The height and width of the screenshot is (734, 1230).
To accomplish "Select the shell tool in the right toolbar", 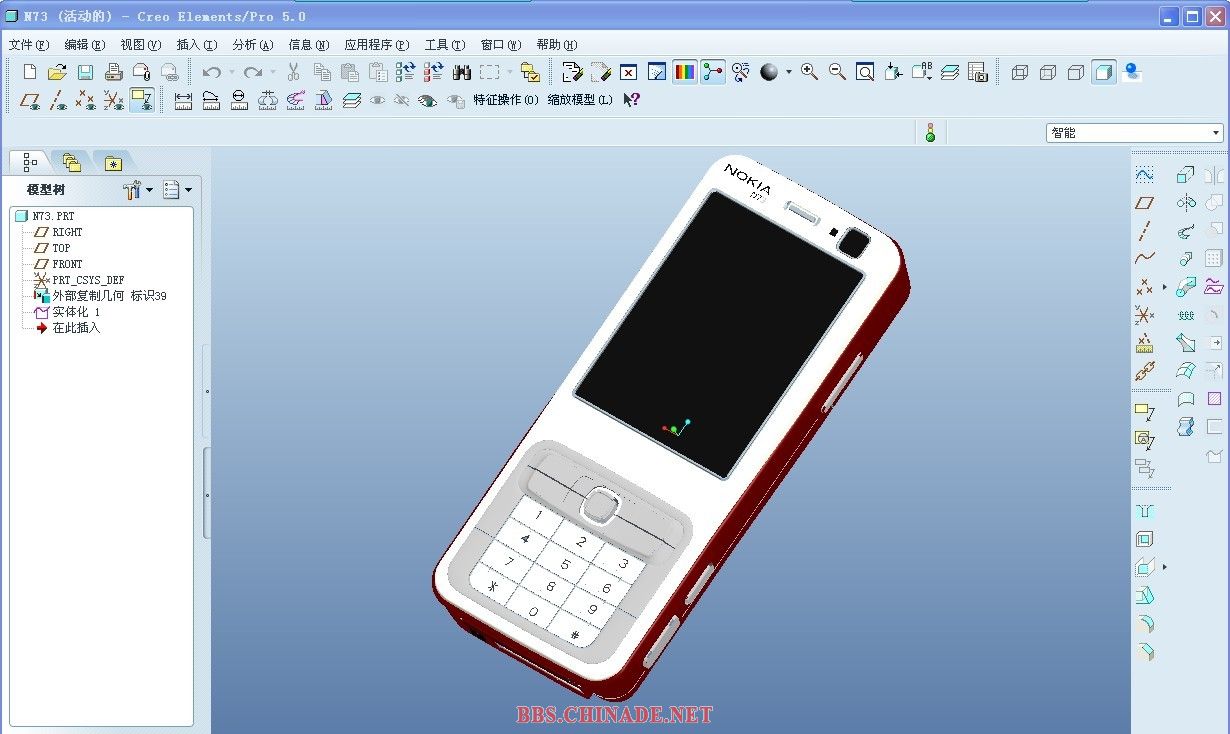I will pyautogui.click(x=1145, y=539).
